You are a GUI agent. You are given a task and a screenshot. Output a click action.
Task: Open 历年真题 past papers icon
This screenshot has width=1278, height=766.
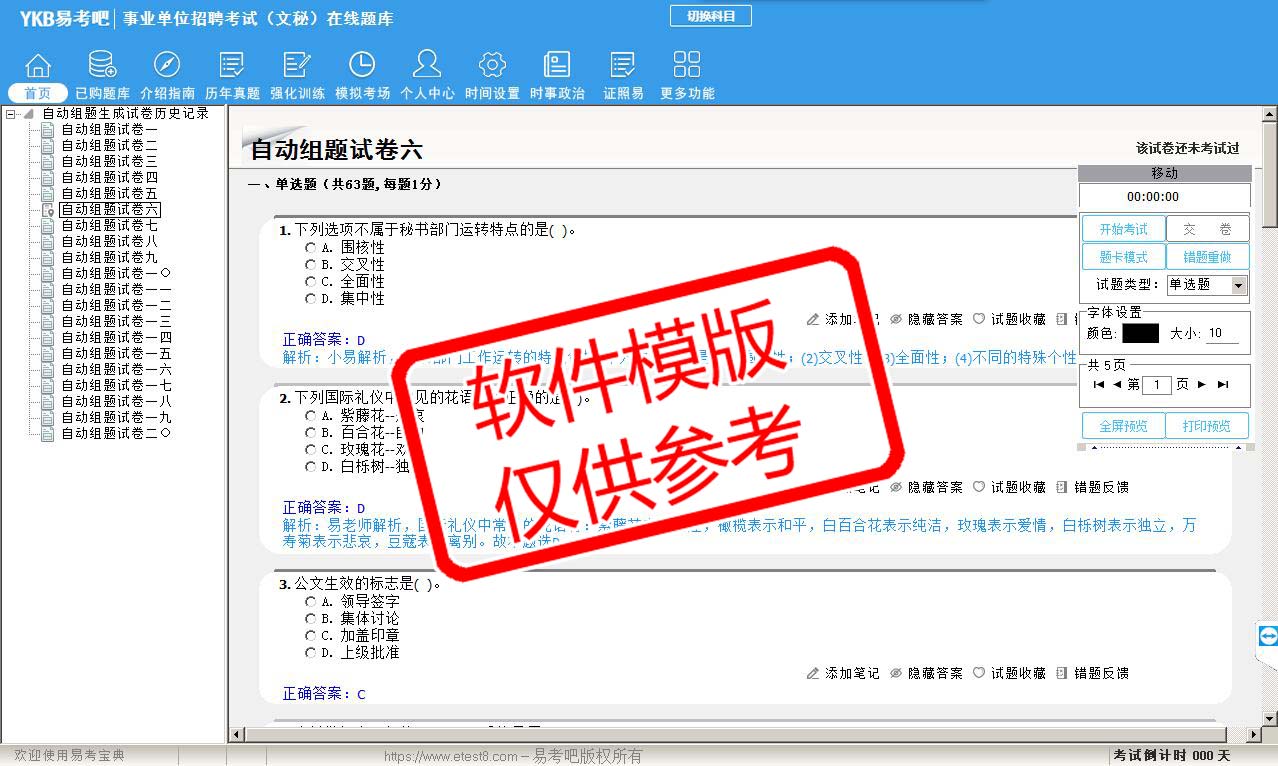[232, 66]
